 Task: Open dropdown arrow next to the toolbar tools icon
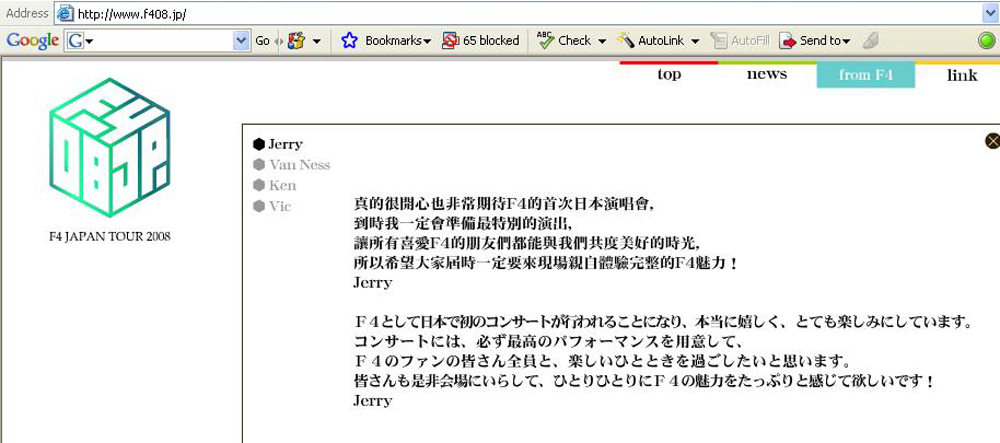point(316,41)
